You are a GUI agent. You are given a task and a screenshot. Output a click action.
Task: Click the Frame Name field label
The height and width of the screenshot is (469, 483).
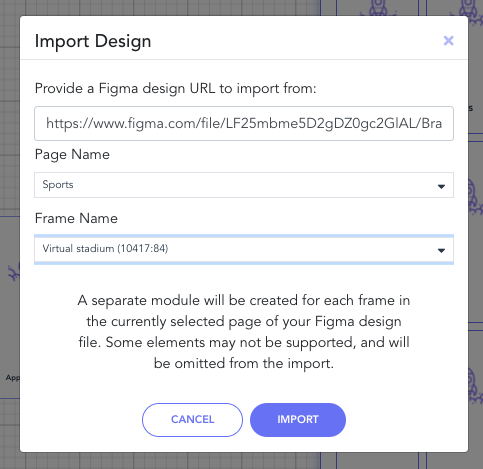pyautogui.click(x=76, y=218)
